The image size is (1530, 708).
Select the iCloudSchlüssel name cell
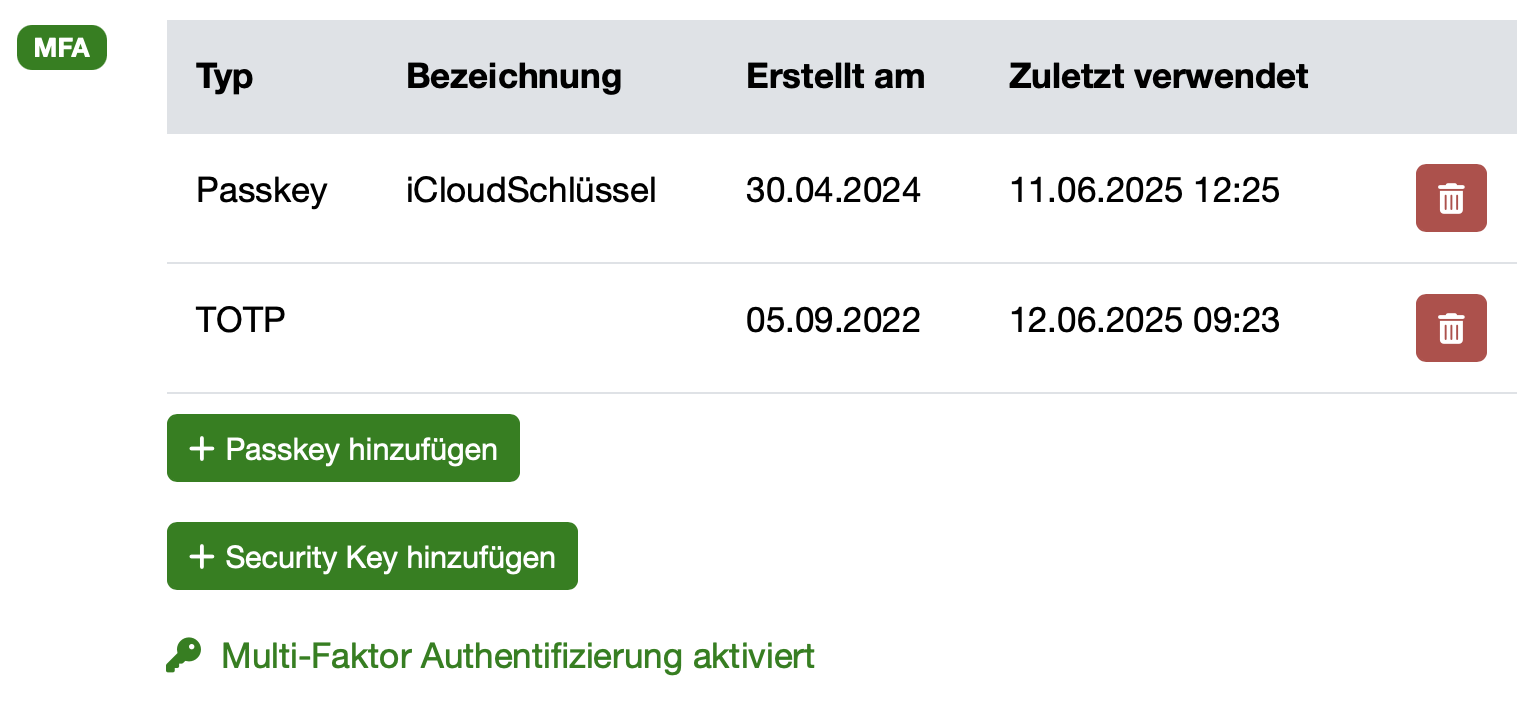pyautogui.click(x=531, y=190)
